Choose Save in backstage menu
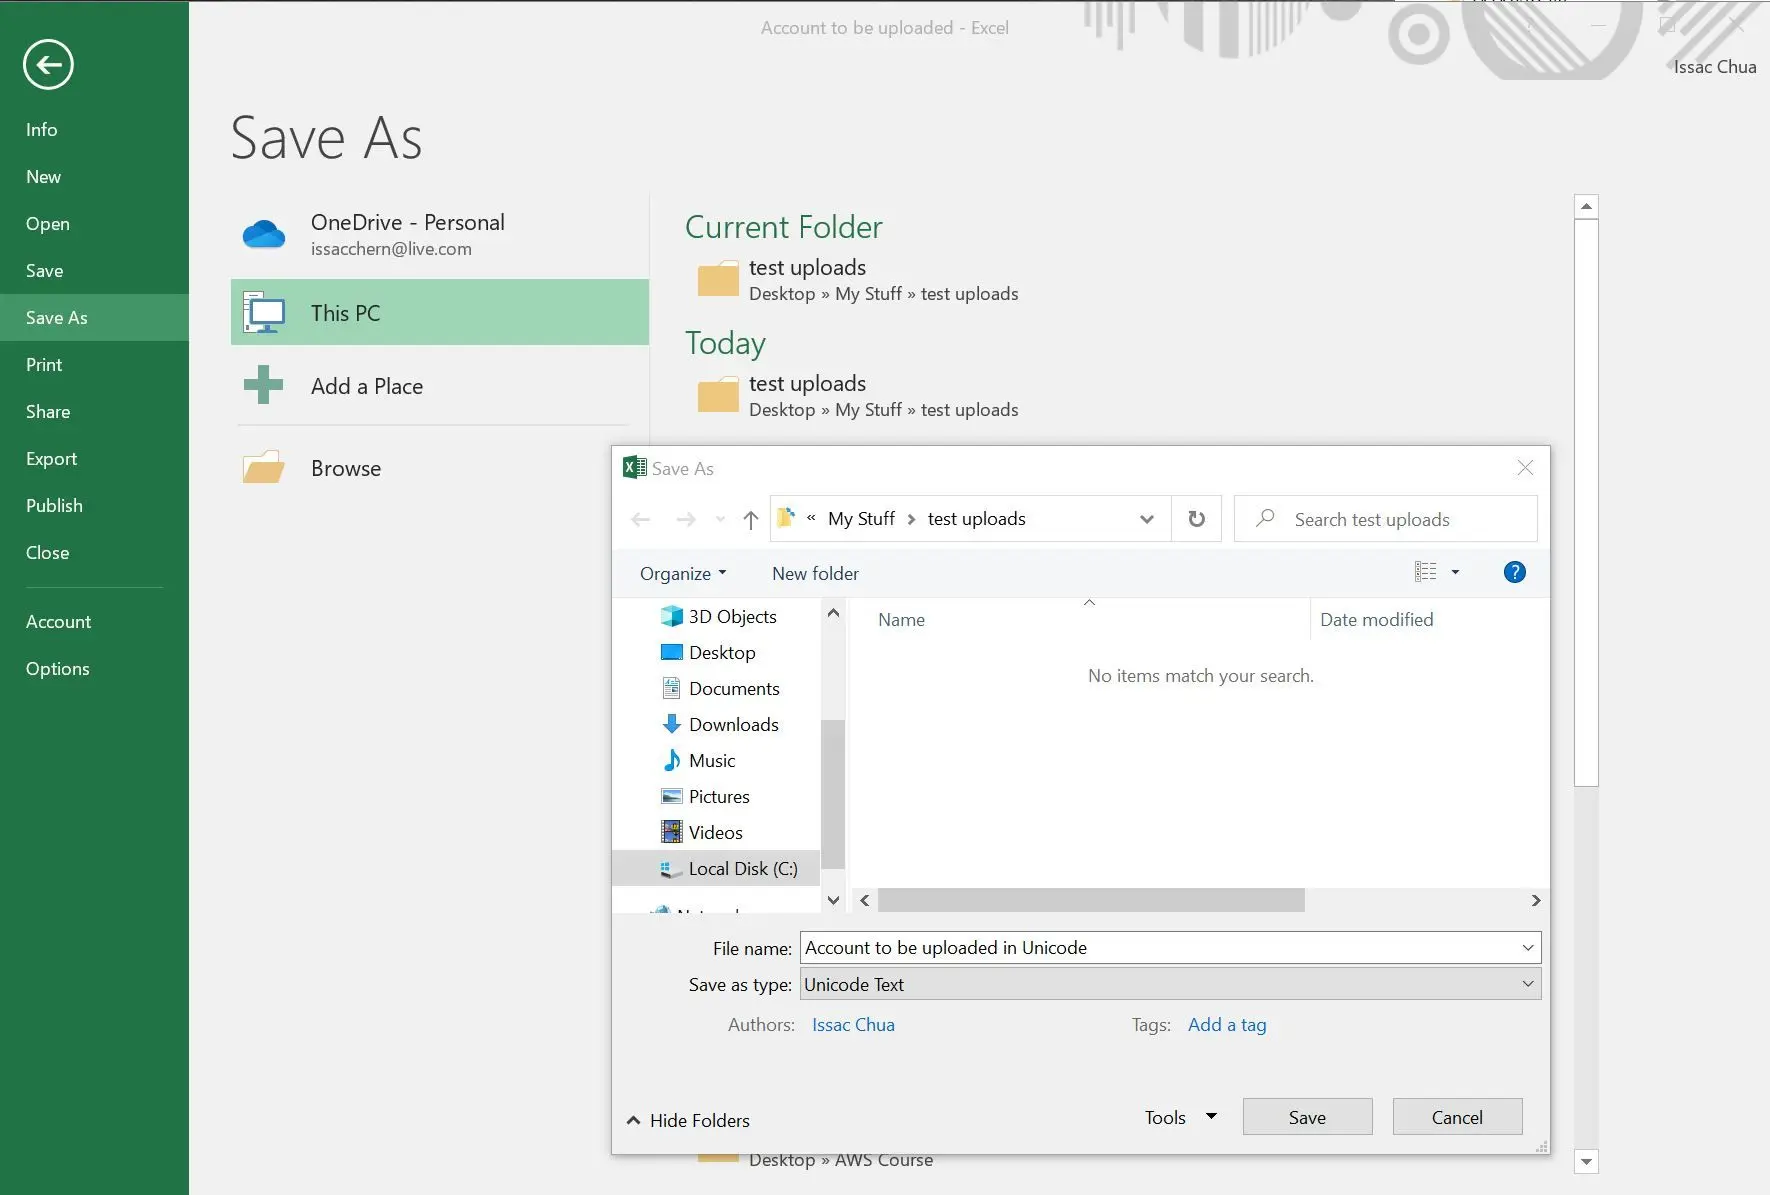The image size is (1770, 1195). click(x=45, y=270)
